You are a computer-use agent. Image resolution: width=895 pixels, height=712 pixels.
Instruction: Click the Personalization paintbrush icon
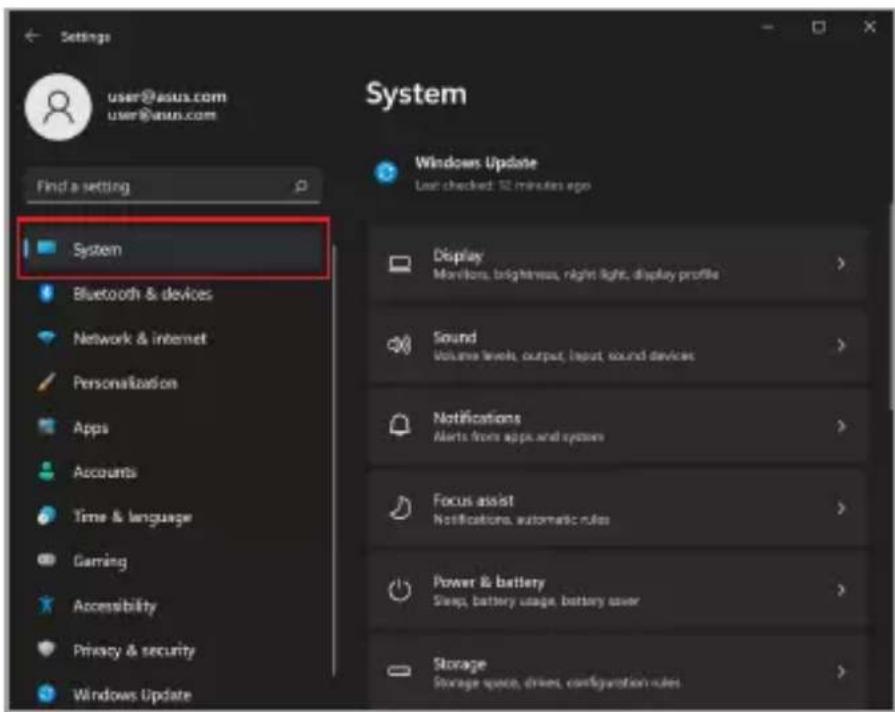[x=46, y=382]
